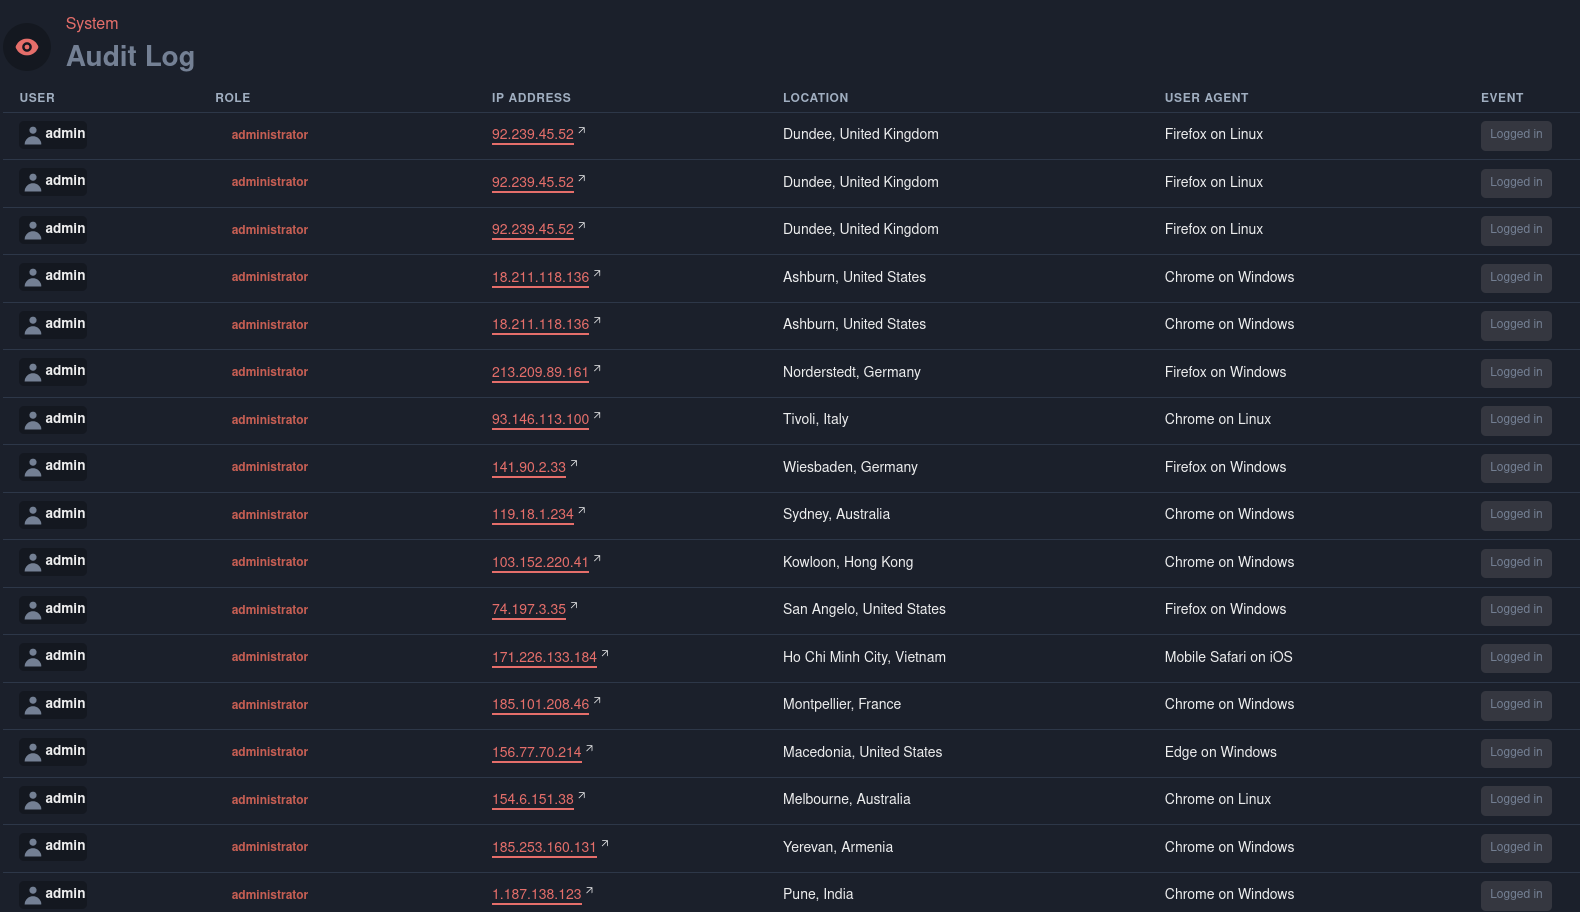Open external link icon beside 74.197.3.35
The image size is (1580, 912).
point(574,606)
